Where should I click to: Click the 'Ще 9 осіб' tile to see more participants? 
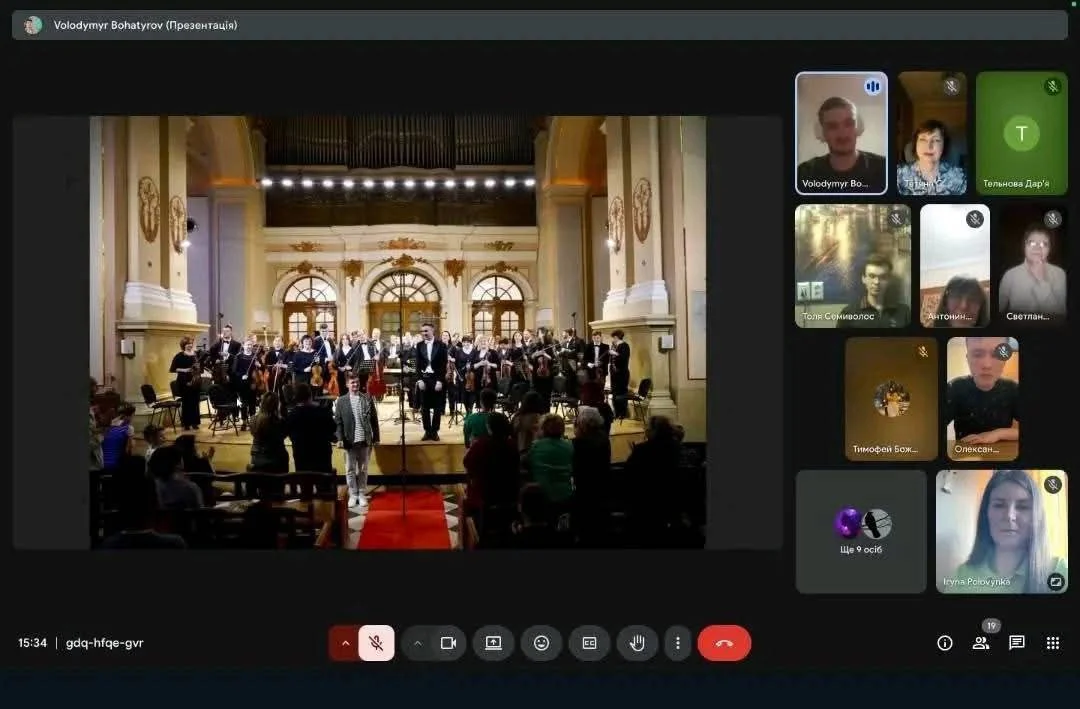[860, 532]
